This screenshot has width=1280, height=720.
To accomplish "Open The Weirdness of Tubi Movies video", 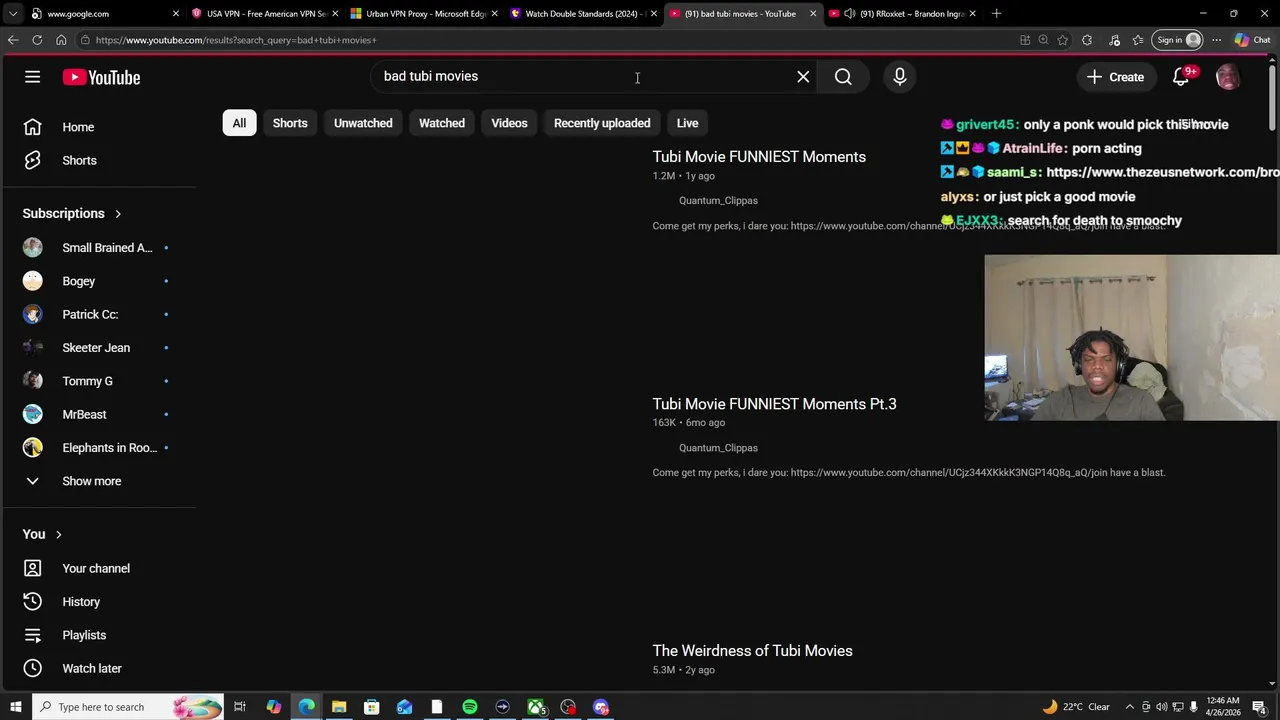I will (x=752, y=651).
